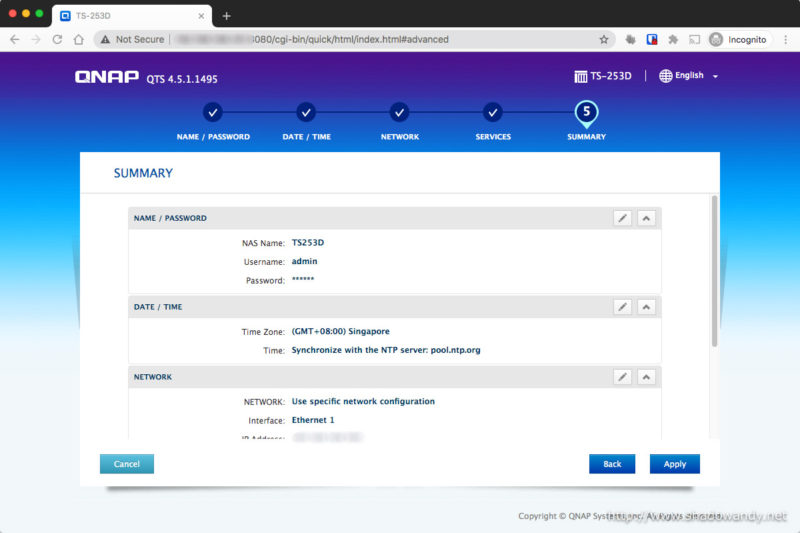The height and width of the screenshot is (533, 800).
Task: Collapse the Name / Password section
Action: click(646, 218)
